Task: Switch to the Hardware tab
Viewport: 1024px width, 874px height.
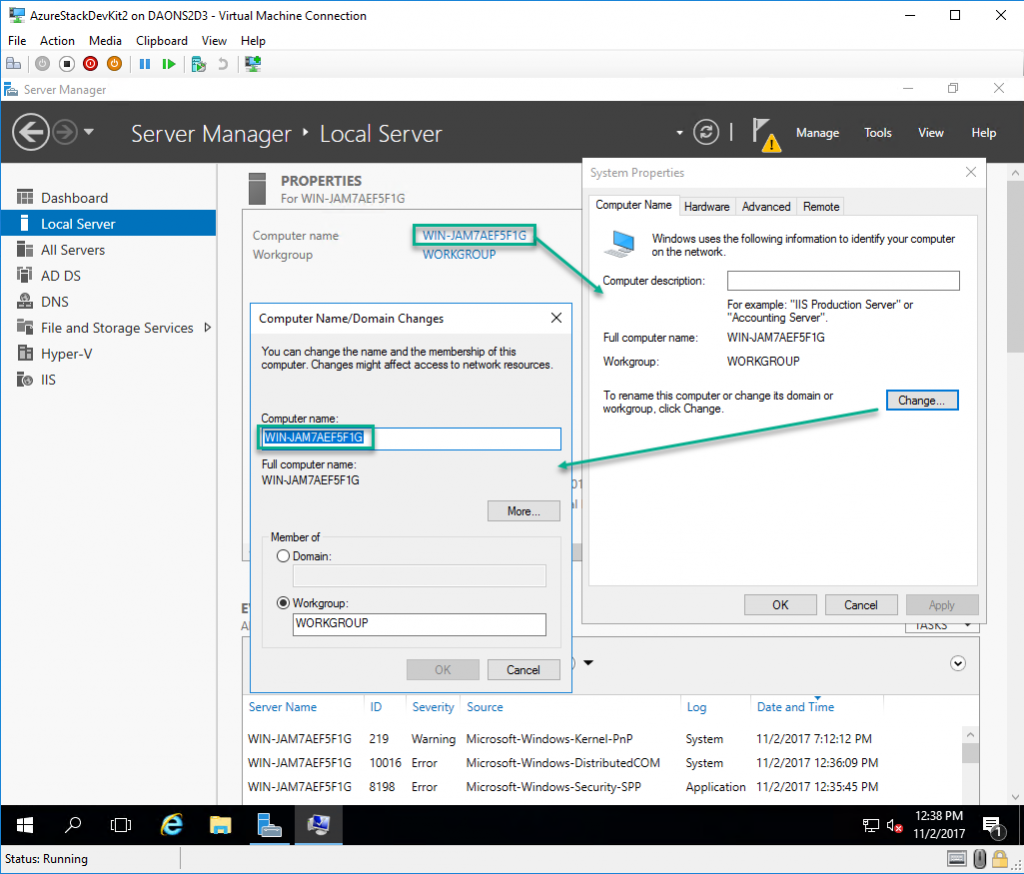Action: 707,206
